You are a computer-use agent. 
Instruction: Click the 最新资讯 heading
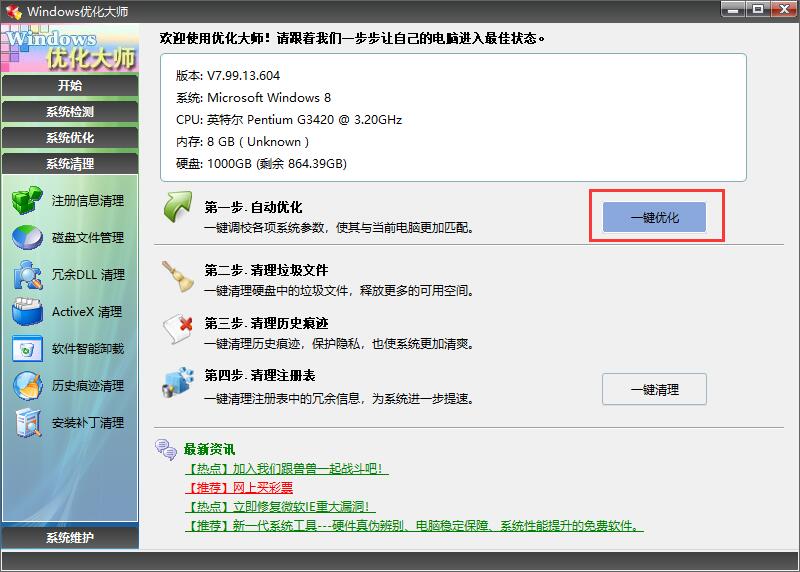[x=210, y=450]
